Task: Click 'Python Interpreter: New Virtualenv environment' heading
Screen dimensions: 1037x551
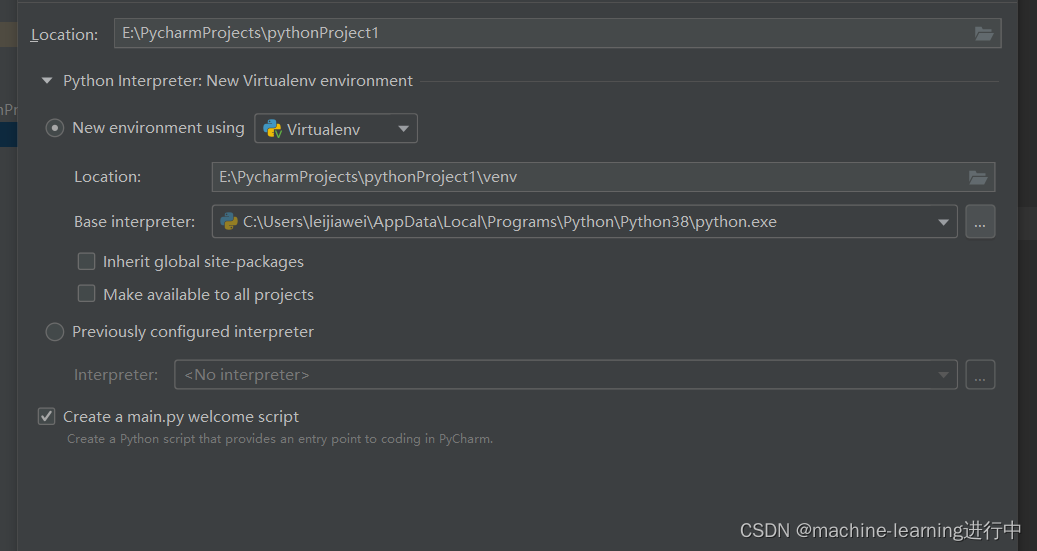Action: point(237,81)
